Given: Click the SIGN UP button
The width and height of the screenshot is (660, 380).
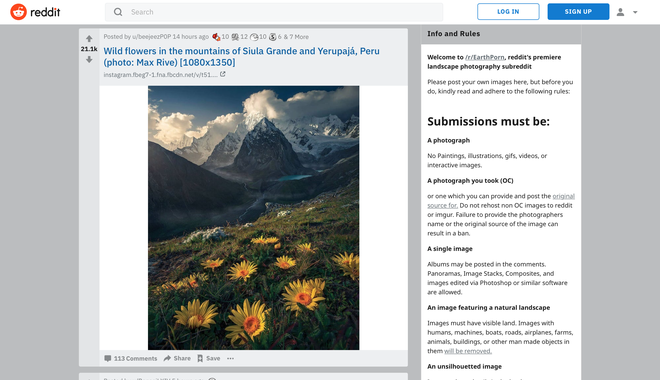Looking at the screenshot, I should tap(578, 12).
